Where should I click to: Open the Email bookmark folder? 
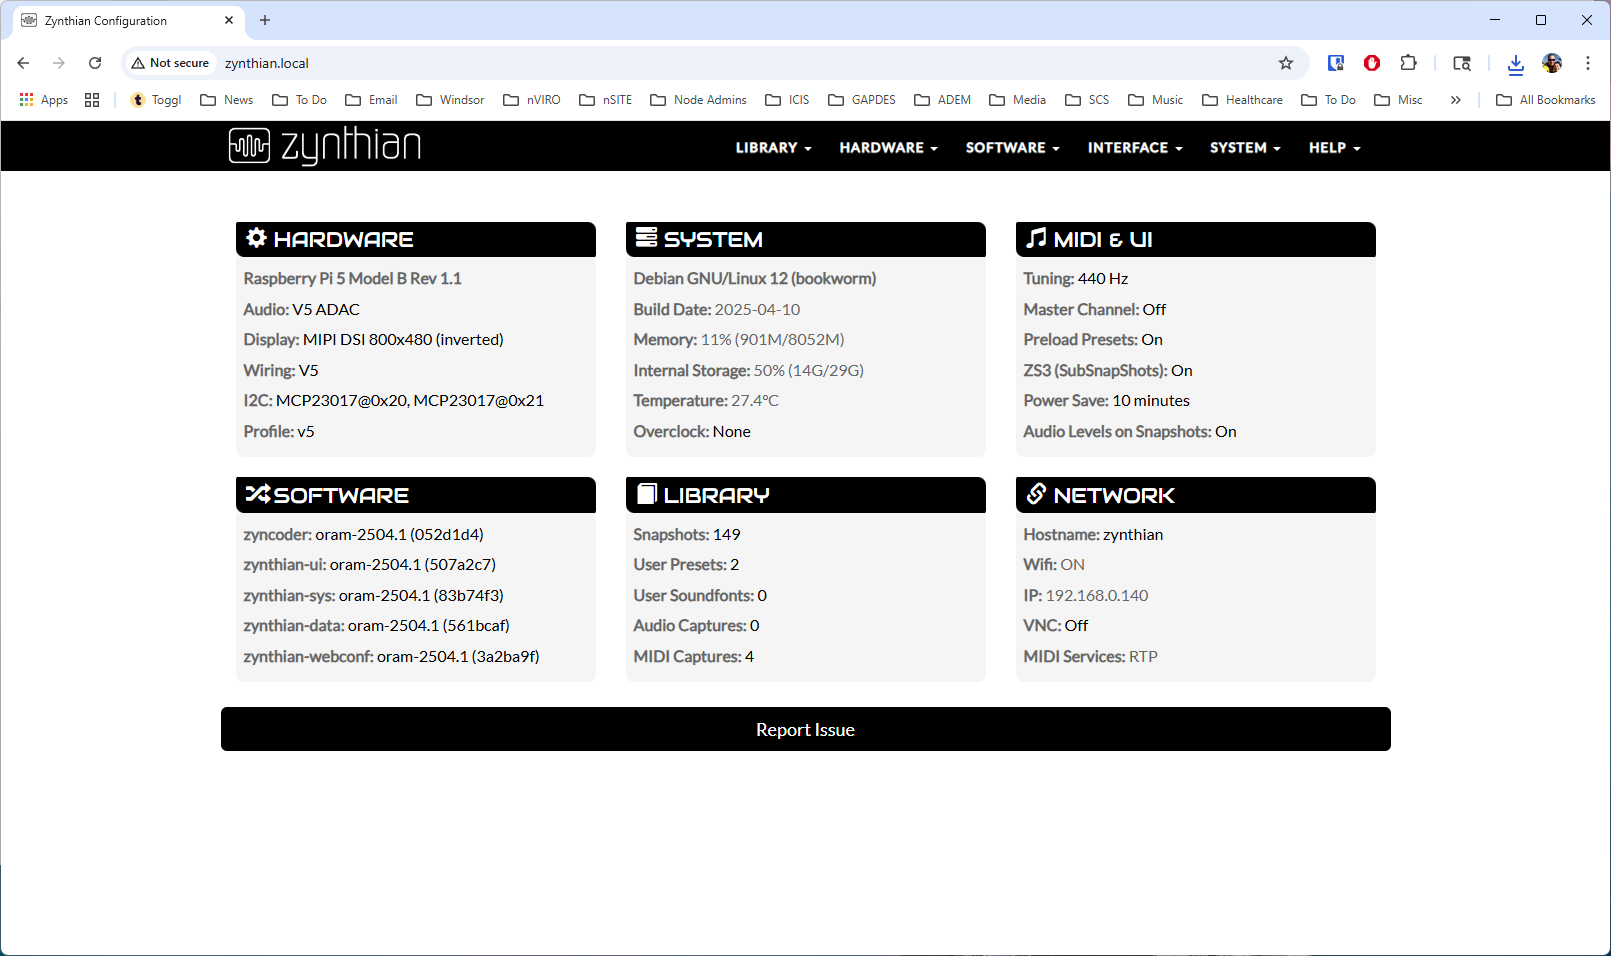coord(371,100)
